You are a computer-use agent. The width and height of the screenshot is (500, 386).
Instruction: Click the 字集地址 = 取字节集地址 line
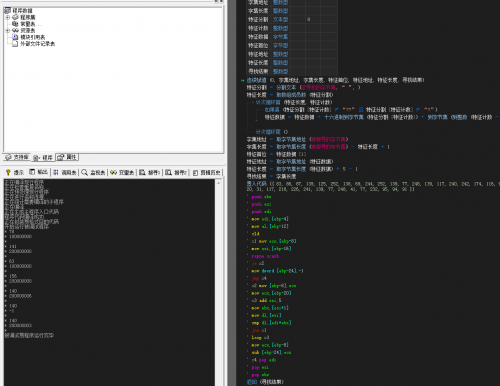[x=297, y=139]
